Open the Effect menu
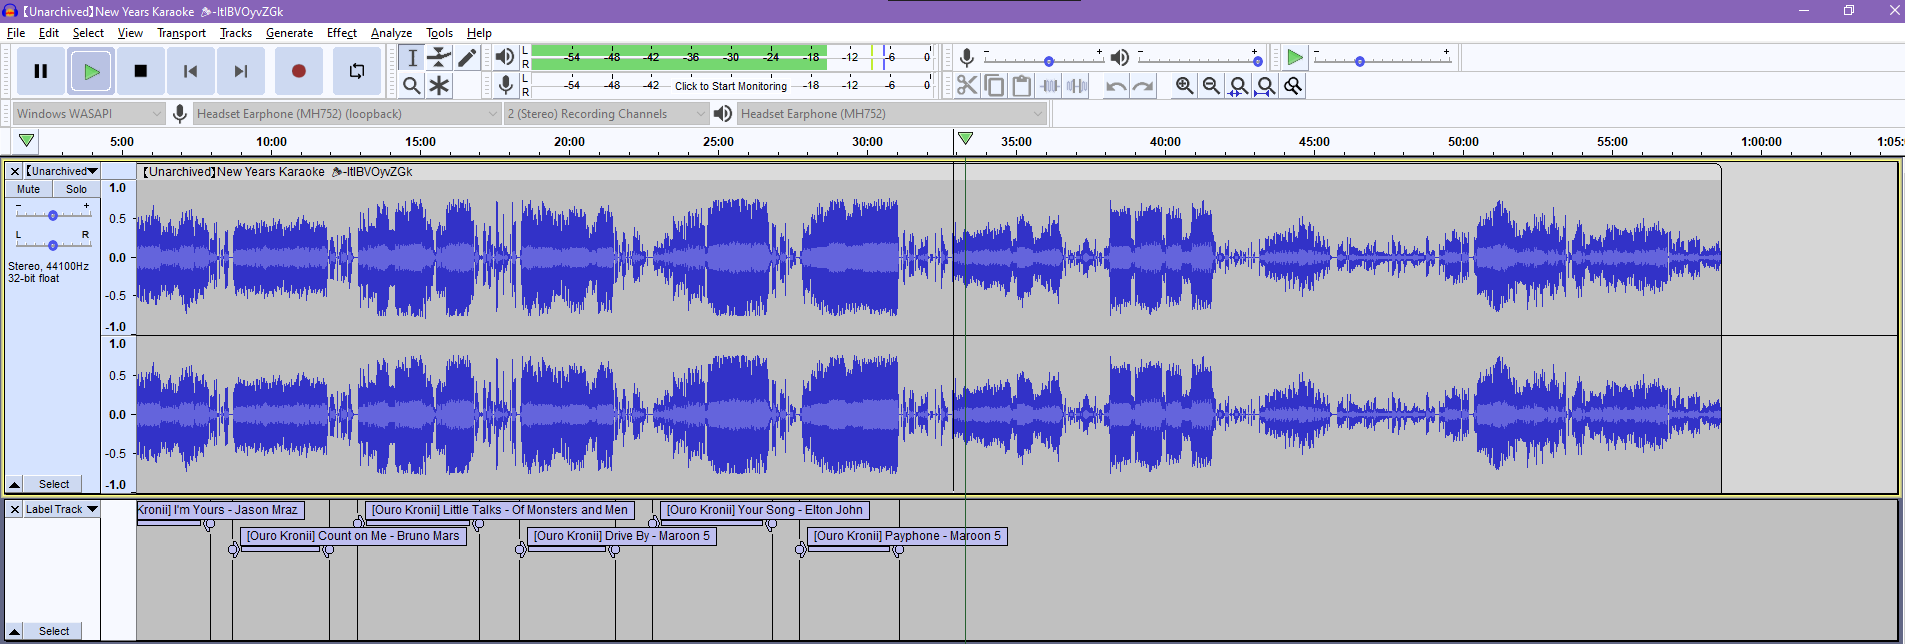The image size is (1905, 644). [x=341, y=33]
